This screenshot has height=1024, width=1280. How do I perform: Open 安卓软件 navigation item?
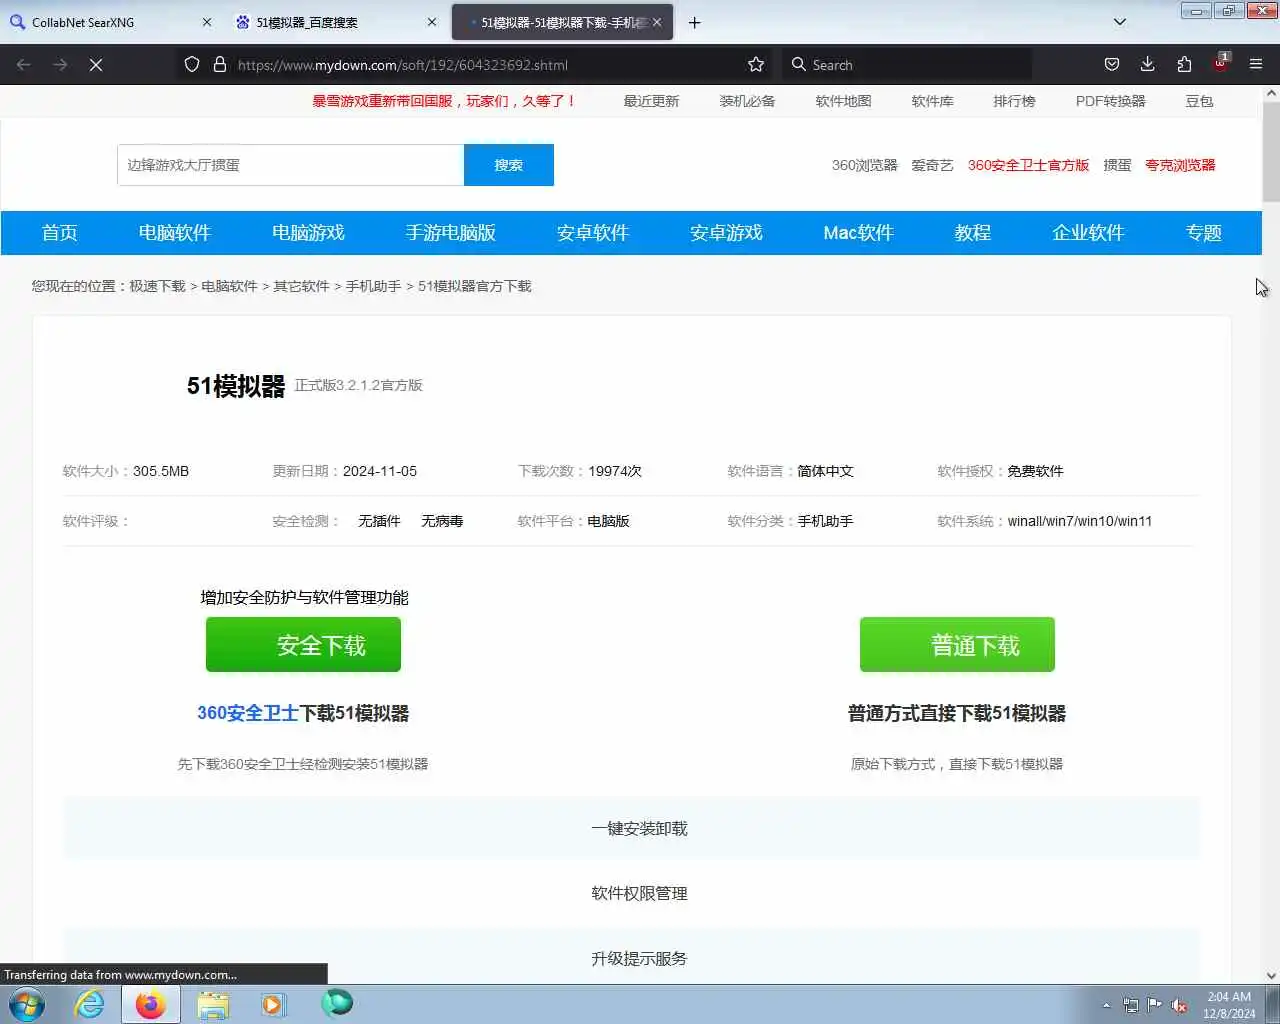592,233
